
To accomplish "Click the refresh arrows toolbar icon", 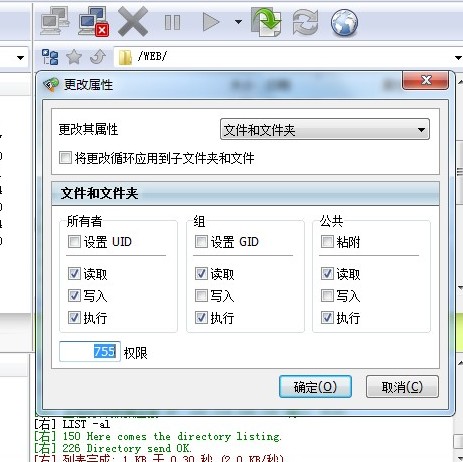I will (x=305, y=22).
